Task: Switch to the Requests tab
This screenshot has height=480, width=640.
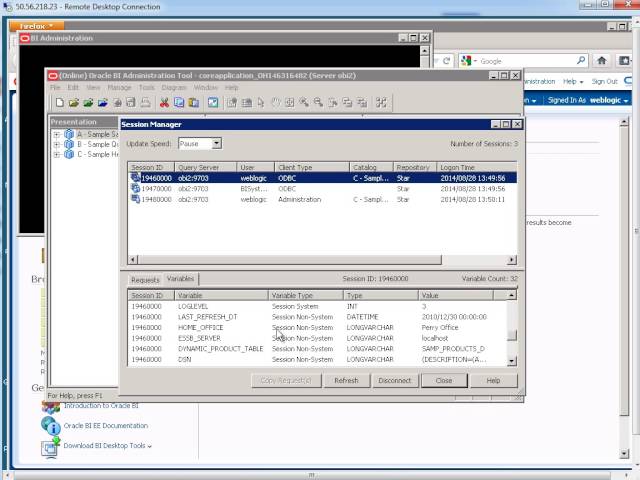Action: [x=145, y=280]
